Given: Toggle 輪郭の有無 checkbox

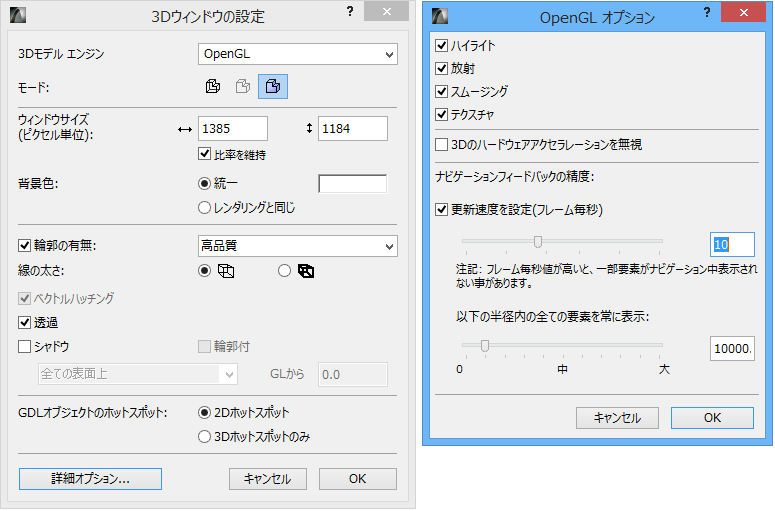Looking at the screenshot, I should coord(24,245).
